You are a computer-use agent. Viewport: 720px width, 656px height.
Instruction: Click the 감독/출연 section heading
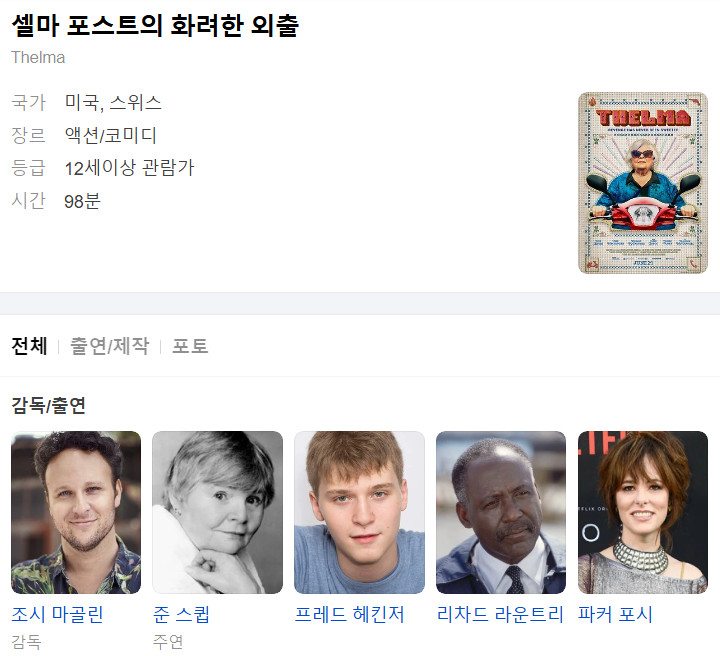48,405
